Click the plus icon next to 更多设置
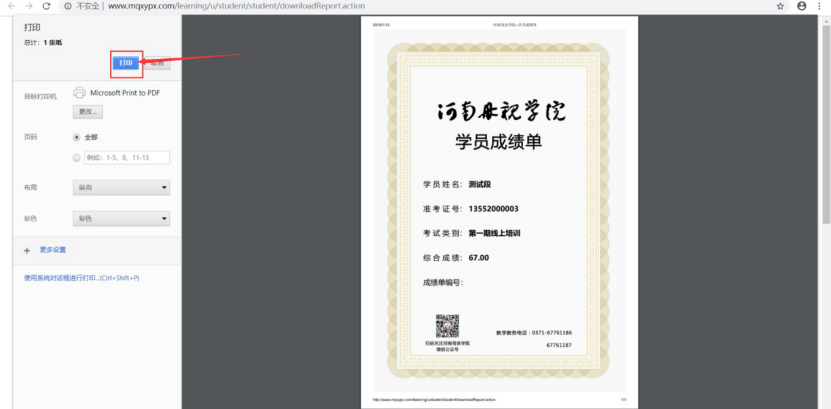 pos(27,251)
